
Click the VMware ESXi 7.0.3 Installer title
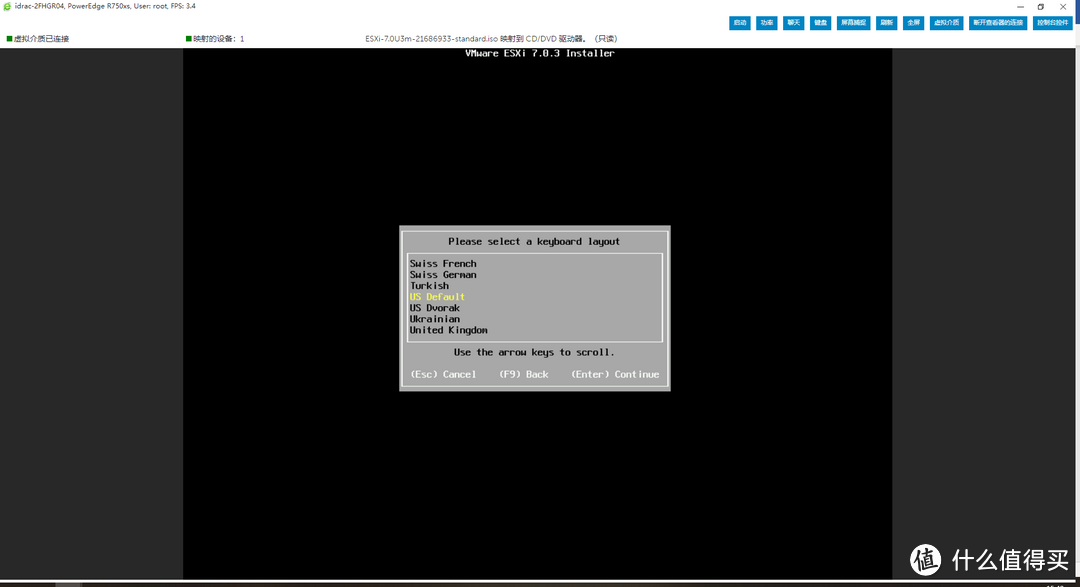539,53
